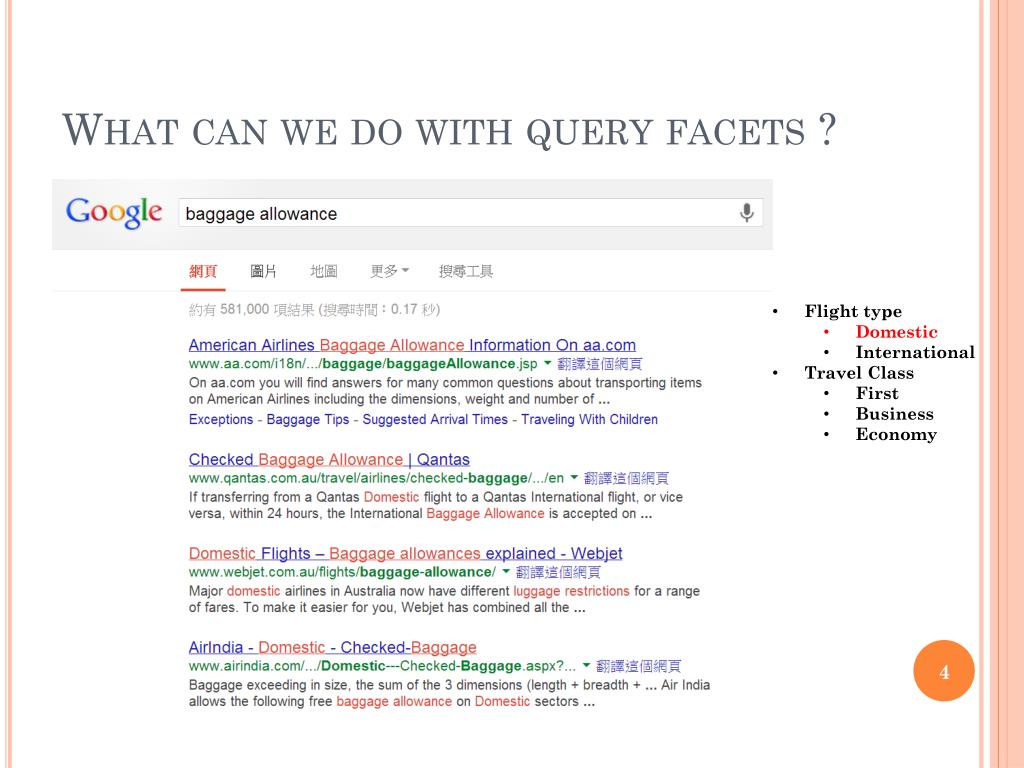Open the Suggested Arrival Times sitelink
The width and height of the screenshot is (1024, 768).
click(435, 419)
